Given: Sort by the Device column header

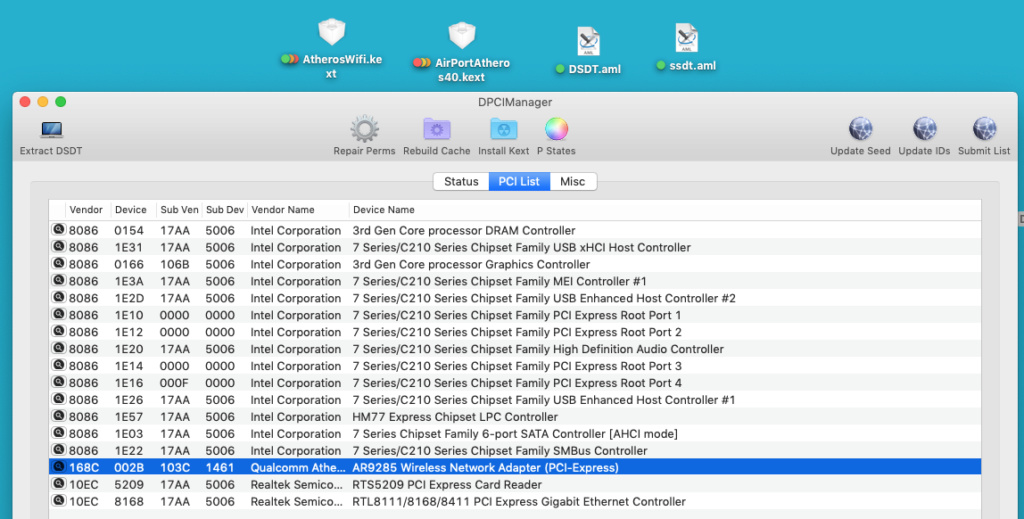Looking at the screenshot, I should [133, 210].
